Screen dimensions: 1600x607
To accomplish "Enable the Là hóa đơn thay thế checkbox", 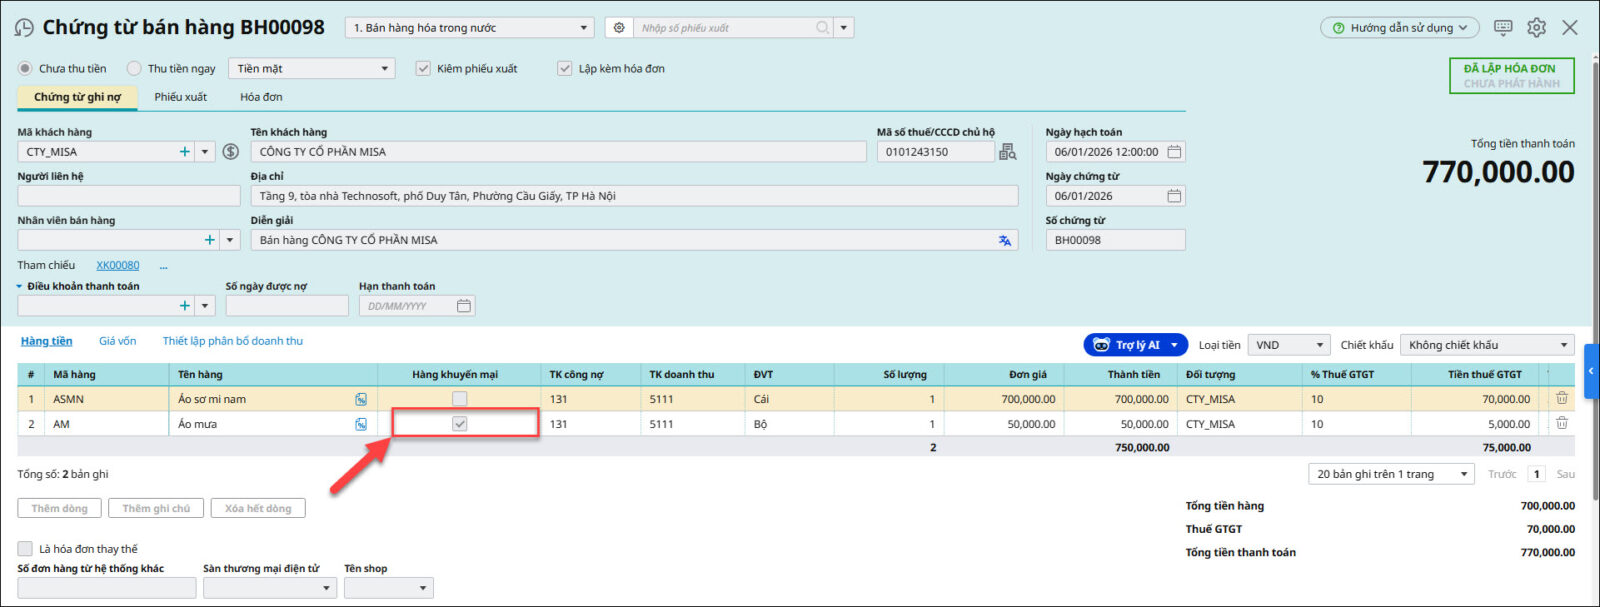I will click(25, 549).
